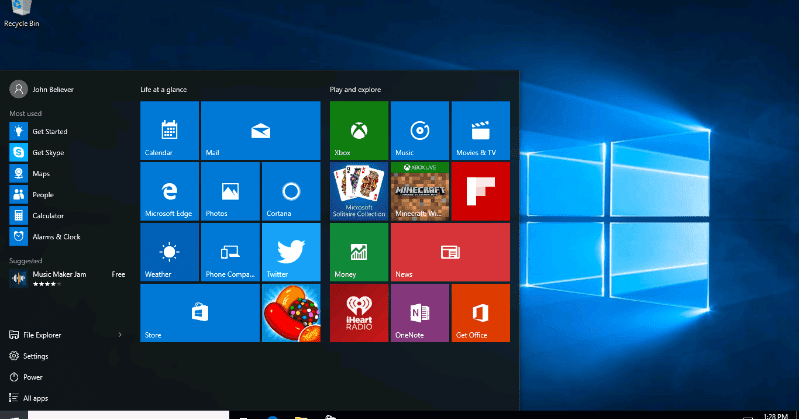The height and width of the screenshot is (419, 799).
Task: Click the taskbar search box
Action: point(128,415)
